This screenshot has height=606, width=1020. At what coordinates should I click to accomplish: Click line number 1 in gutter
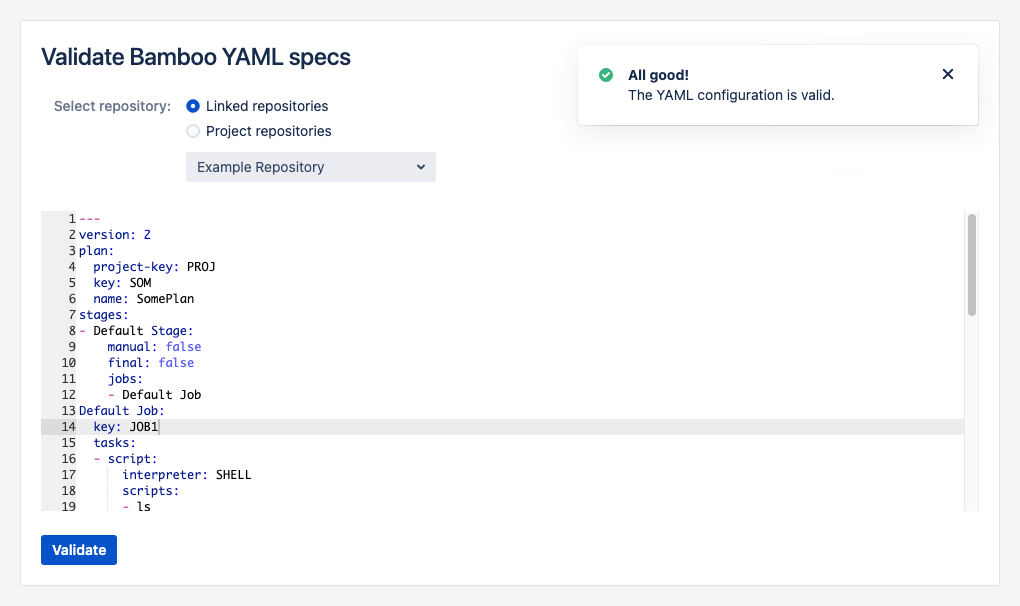click(x=72, y=219)
